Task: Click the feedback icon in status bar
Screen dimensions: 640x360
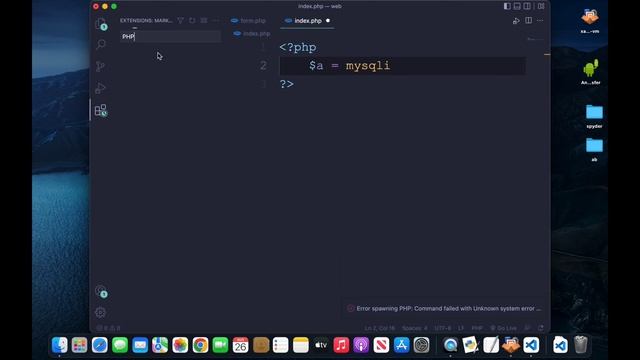Action: point(527,328)
